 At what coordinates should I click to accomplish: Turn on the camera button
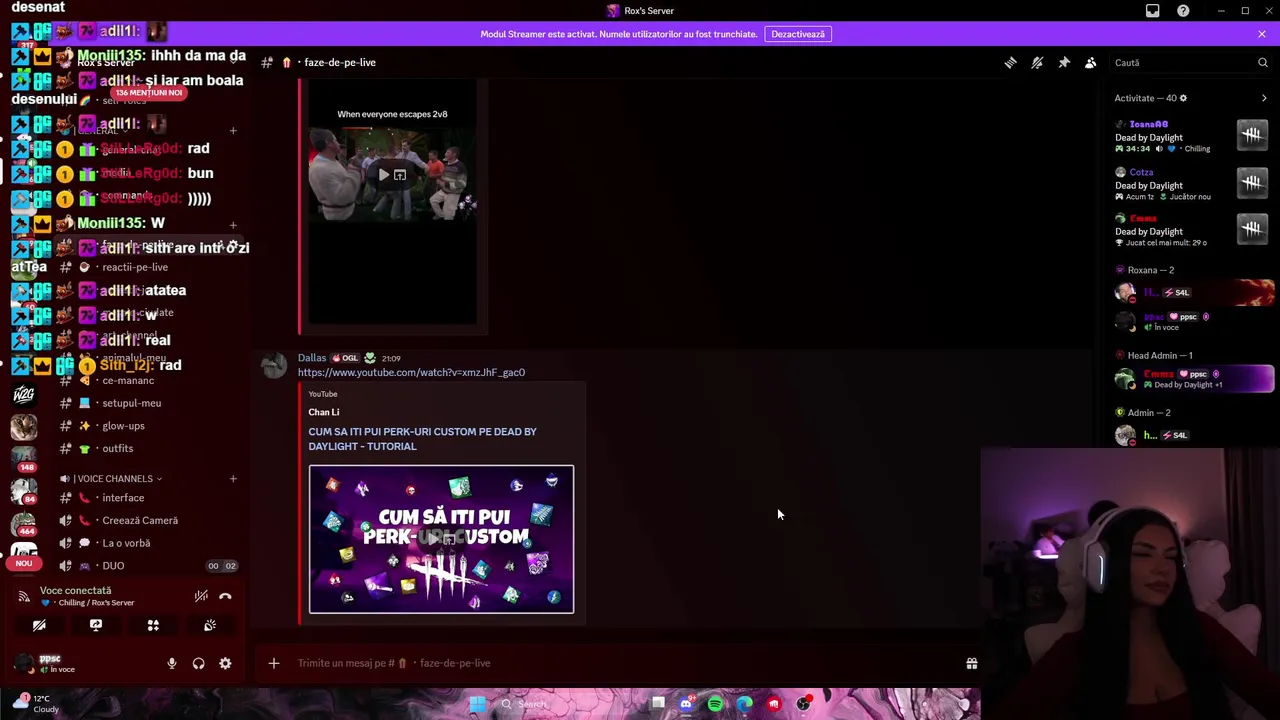[x=39, y=625]
